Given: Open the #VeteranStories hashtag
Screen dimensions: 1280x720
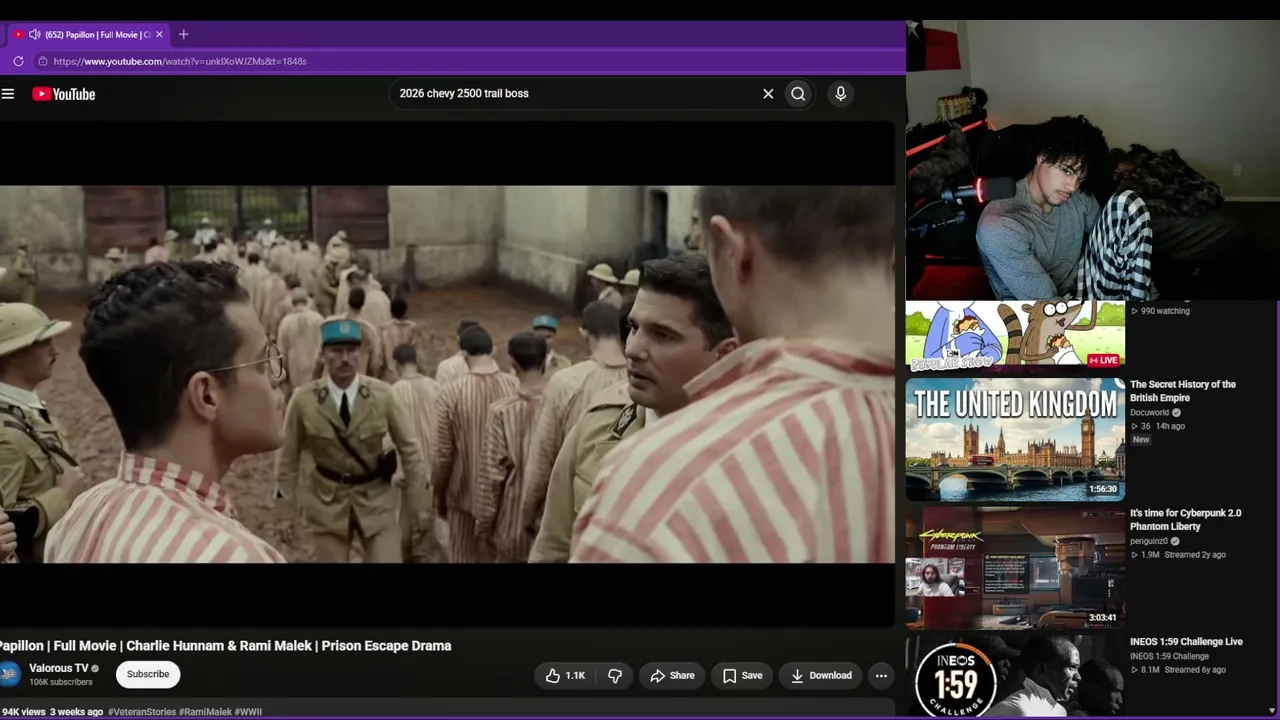Looking at the screenshot, I should (x=142, y=712).
